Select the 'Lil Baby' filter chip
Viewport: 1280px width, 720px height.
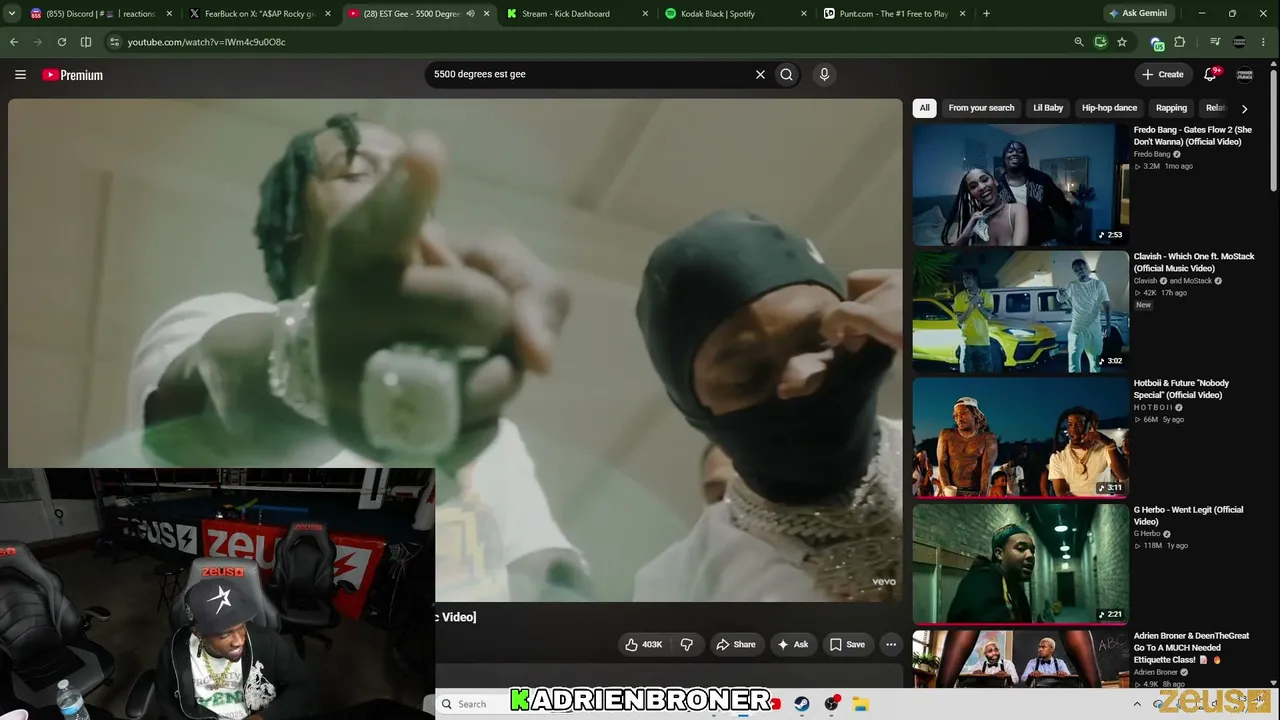(x=1048, y=108)
